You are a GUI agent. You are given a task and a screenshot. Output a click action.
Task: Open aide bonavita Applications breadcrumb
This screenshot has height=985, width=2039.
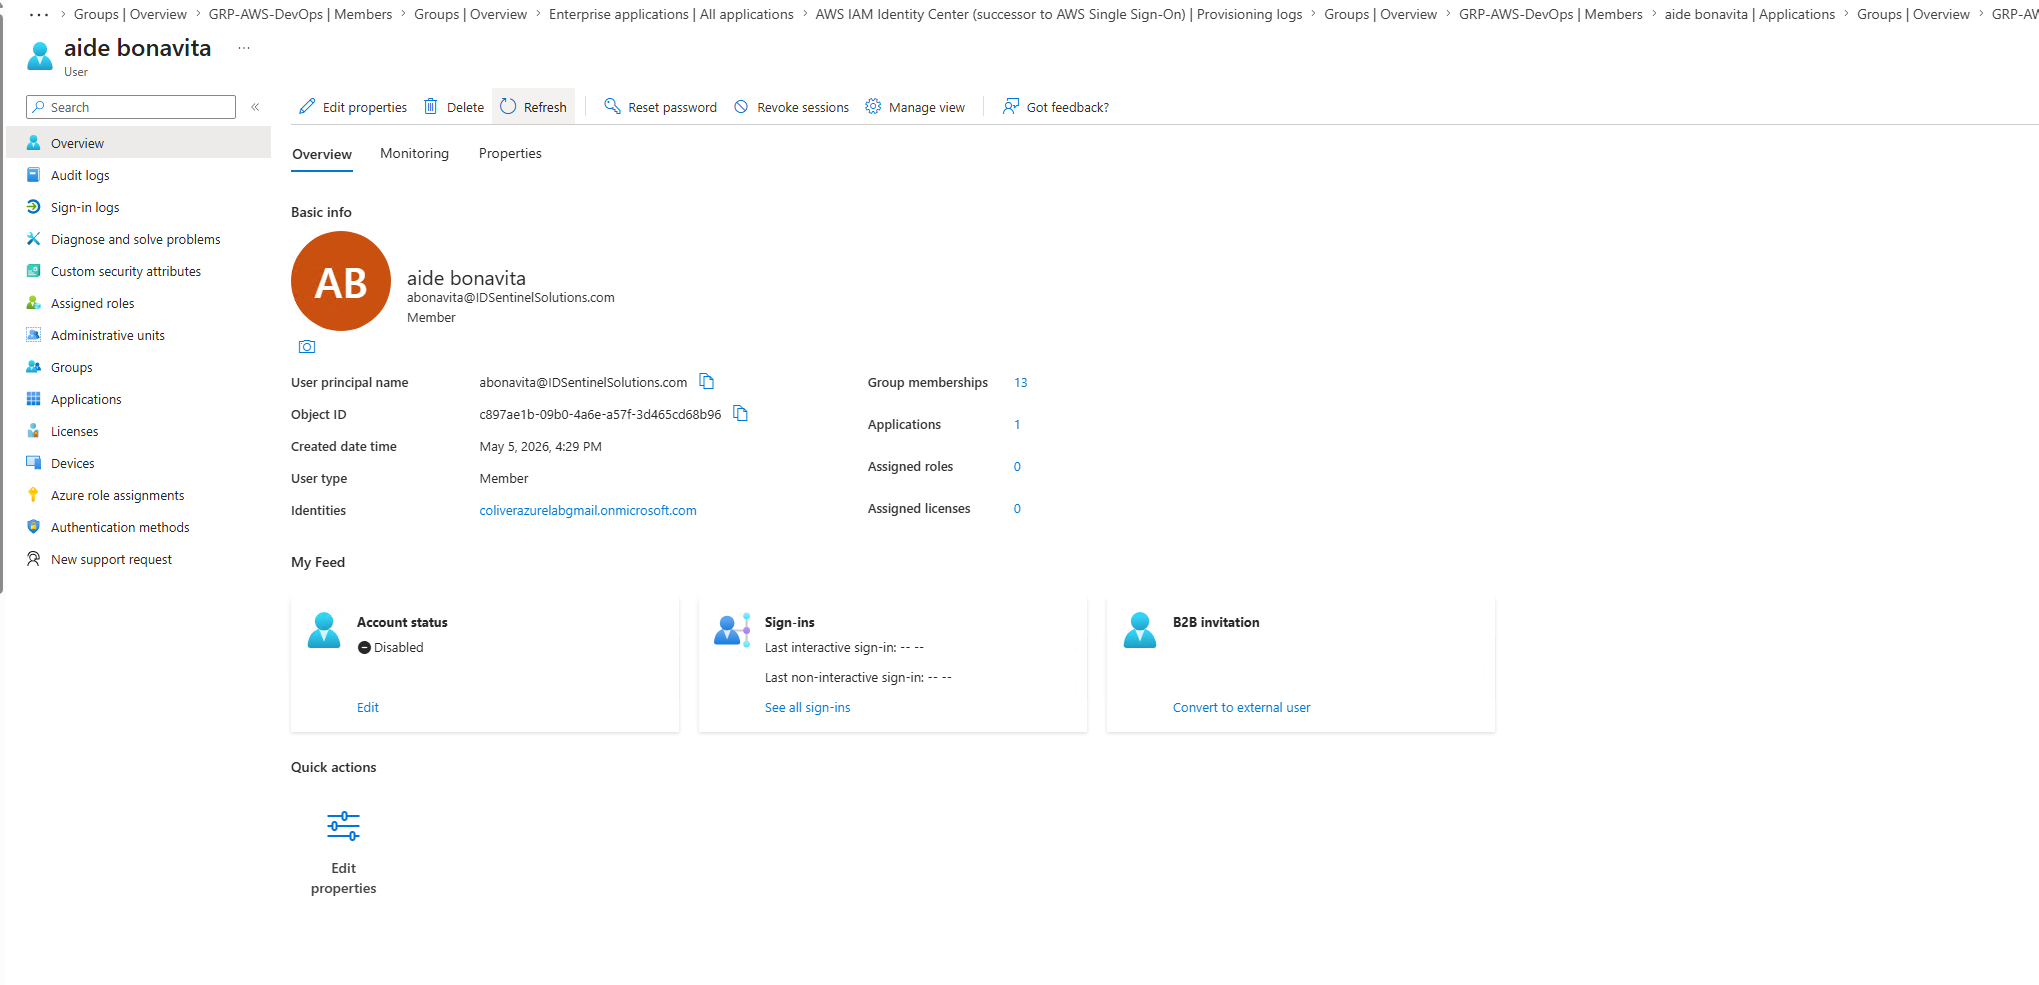pyautogui.click(x=1749, y=14)
